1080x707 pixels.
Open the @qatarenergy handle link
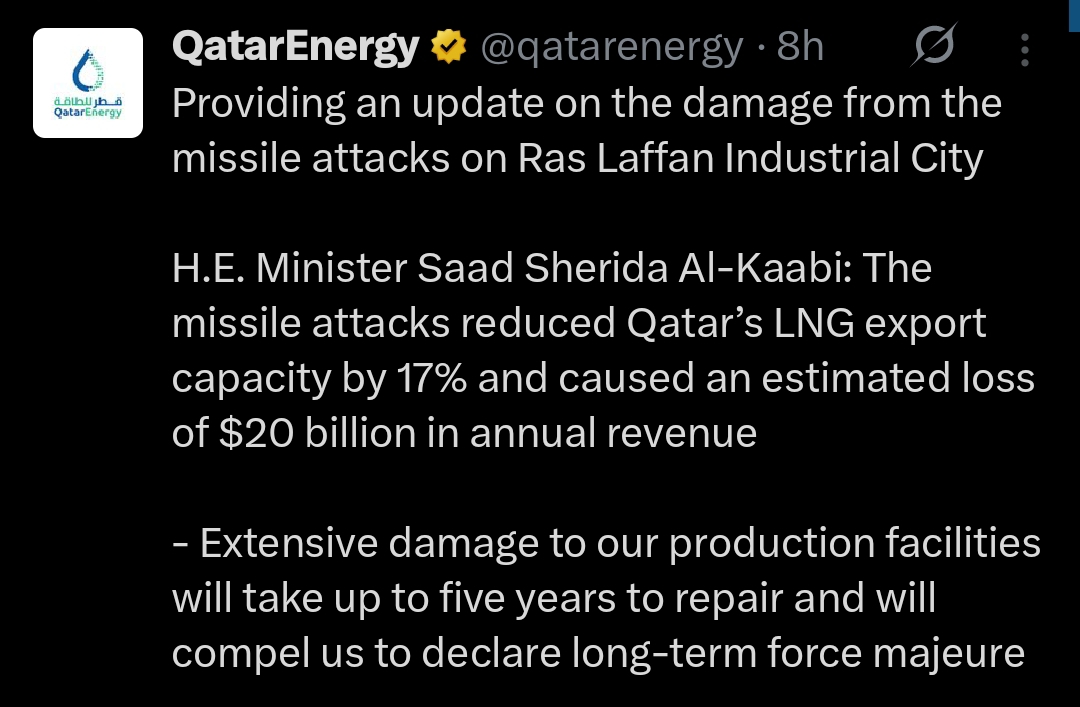[612, 47]
